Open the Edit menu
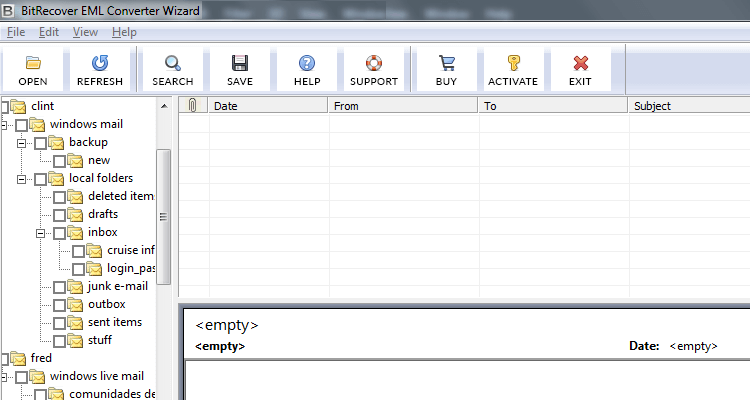 [49, 32]
